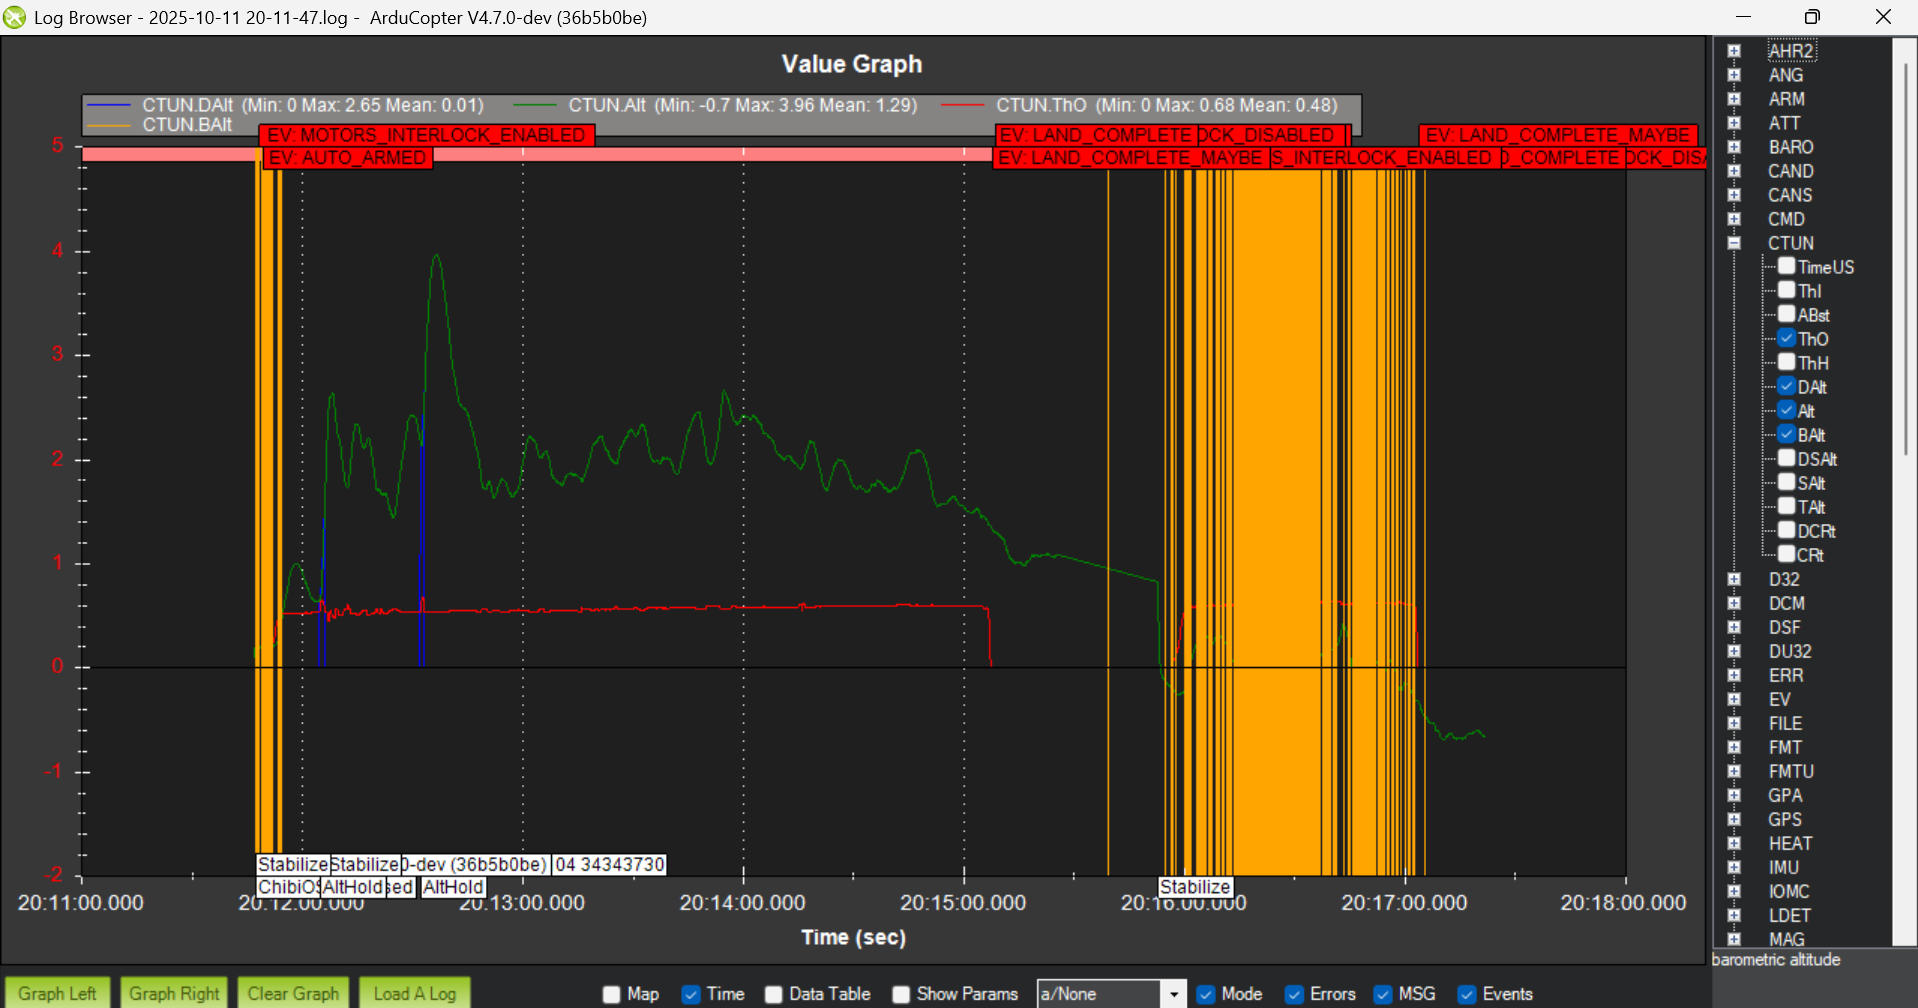The width and height of the screenshot is (1918, 1008).
Task: Click plus icon beside ERR
Action: 1734,676
